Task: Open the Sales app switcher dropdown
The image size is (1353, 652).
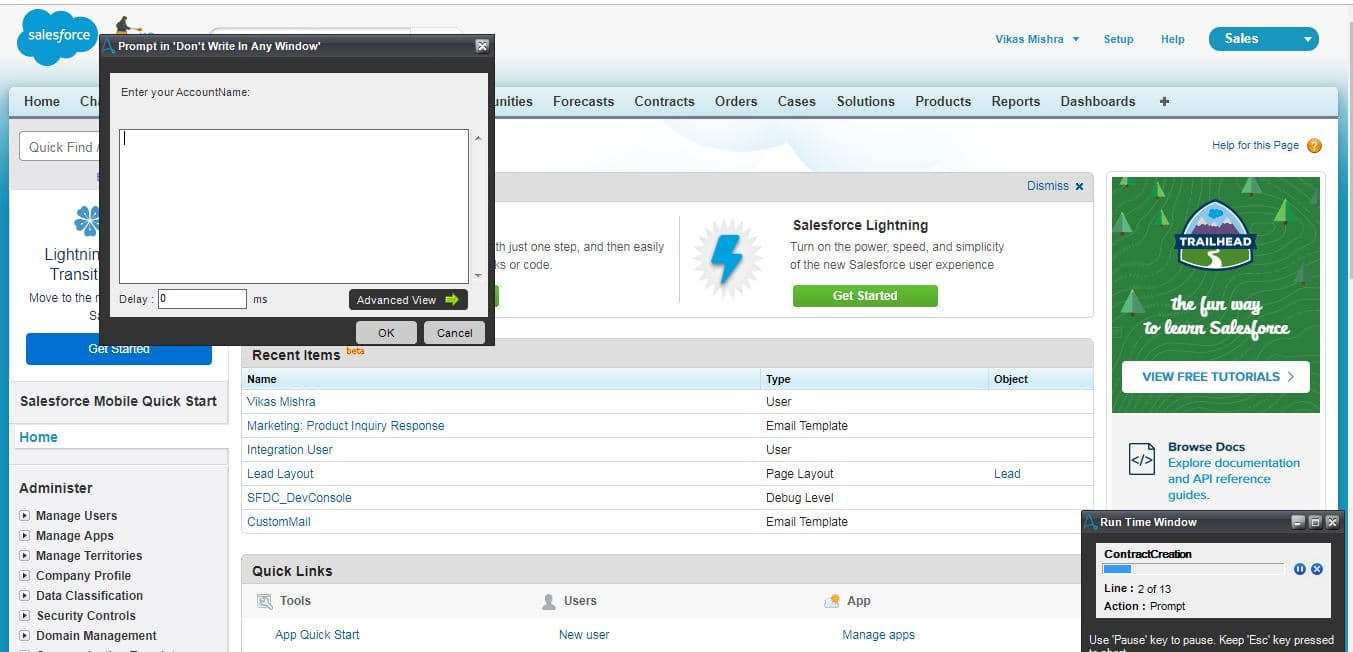Action: pyautogui.click(x=1264, y=39)
